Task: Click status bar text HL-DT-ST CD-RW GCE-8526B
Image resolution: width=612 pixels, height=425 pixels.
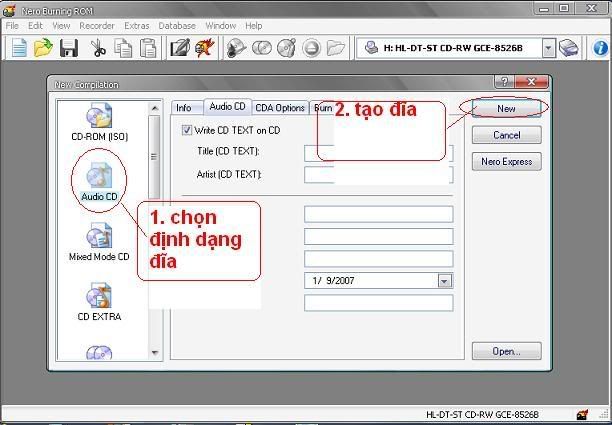Action: [482, 414]
